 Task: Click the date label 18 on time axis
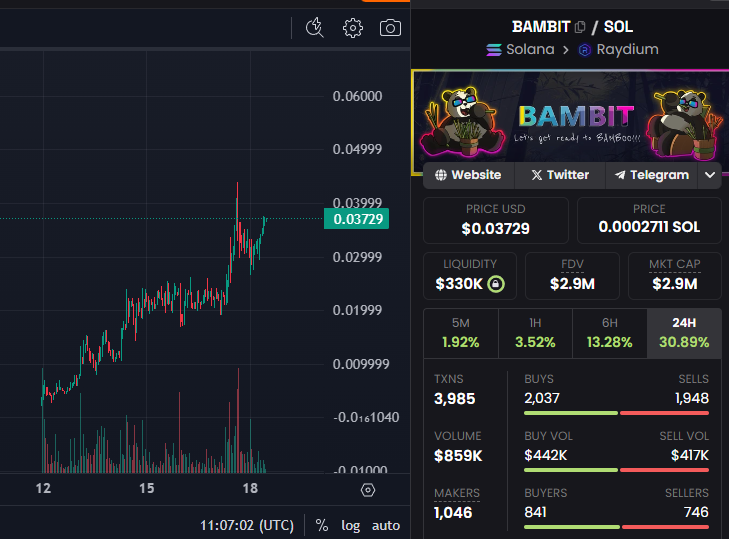tap(250, 488)
